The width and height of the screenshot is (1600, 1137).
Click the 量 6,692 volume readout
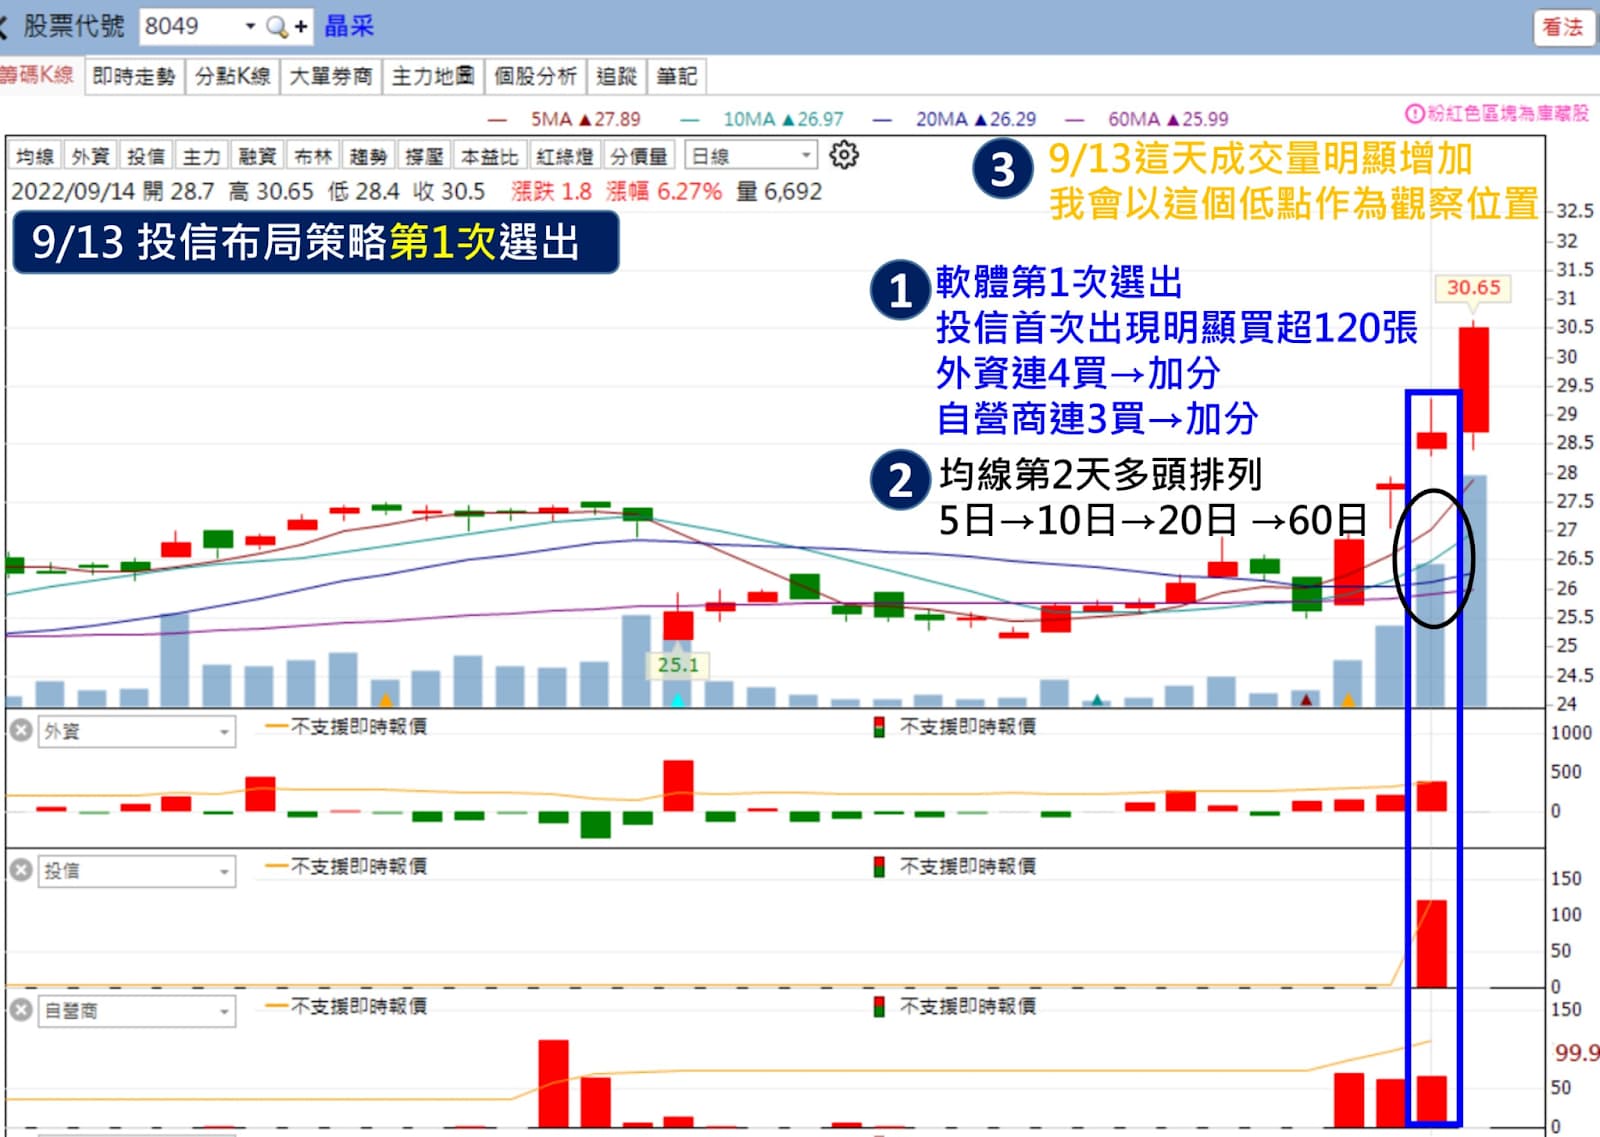point(779,191)
